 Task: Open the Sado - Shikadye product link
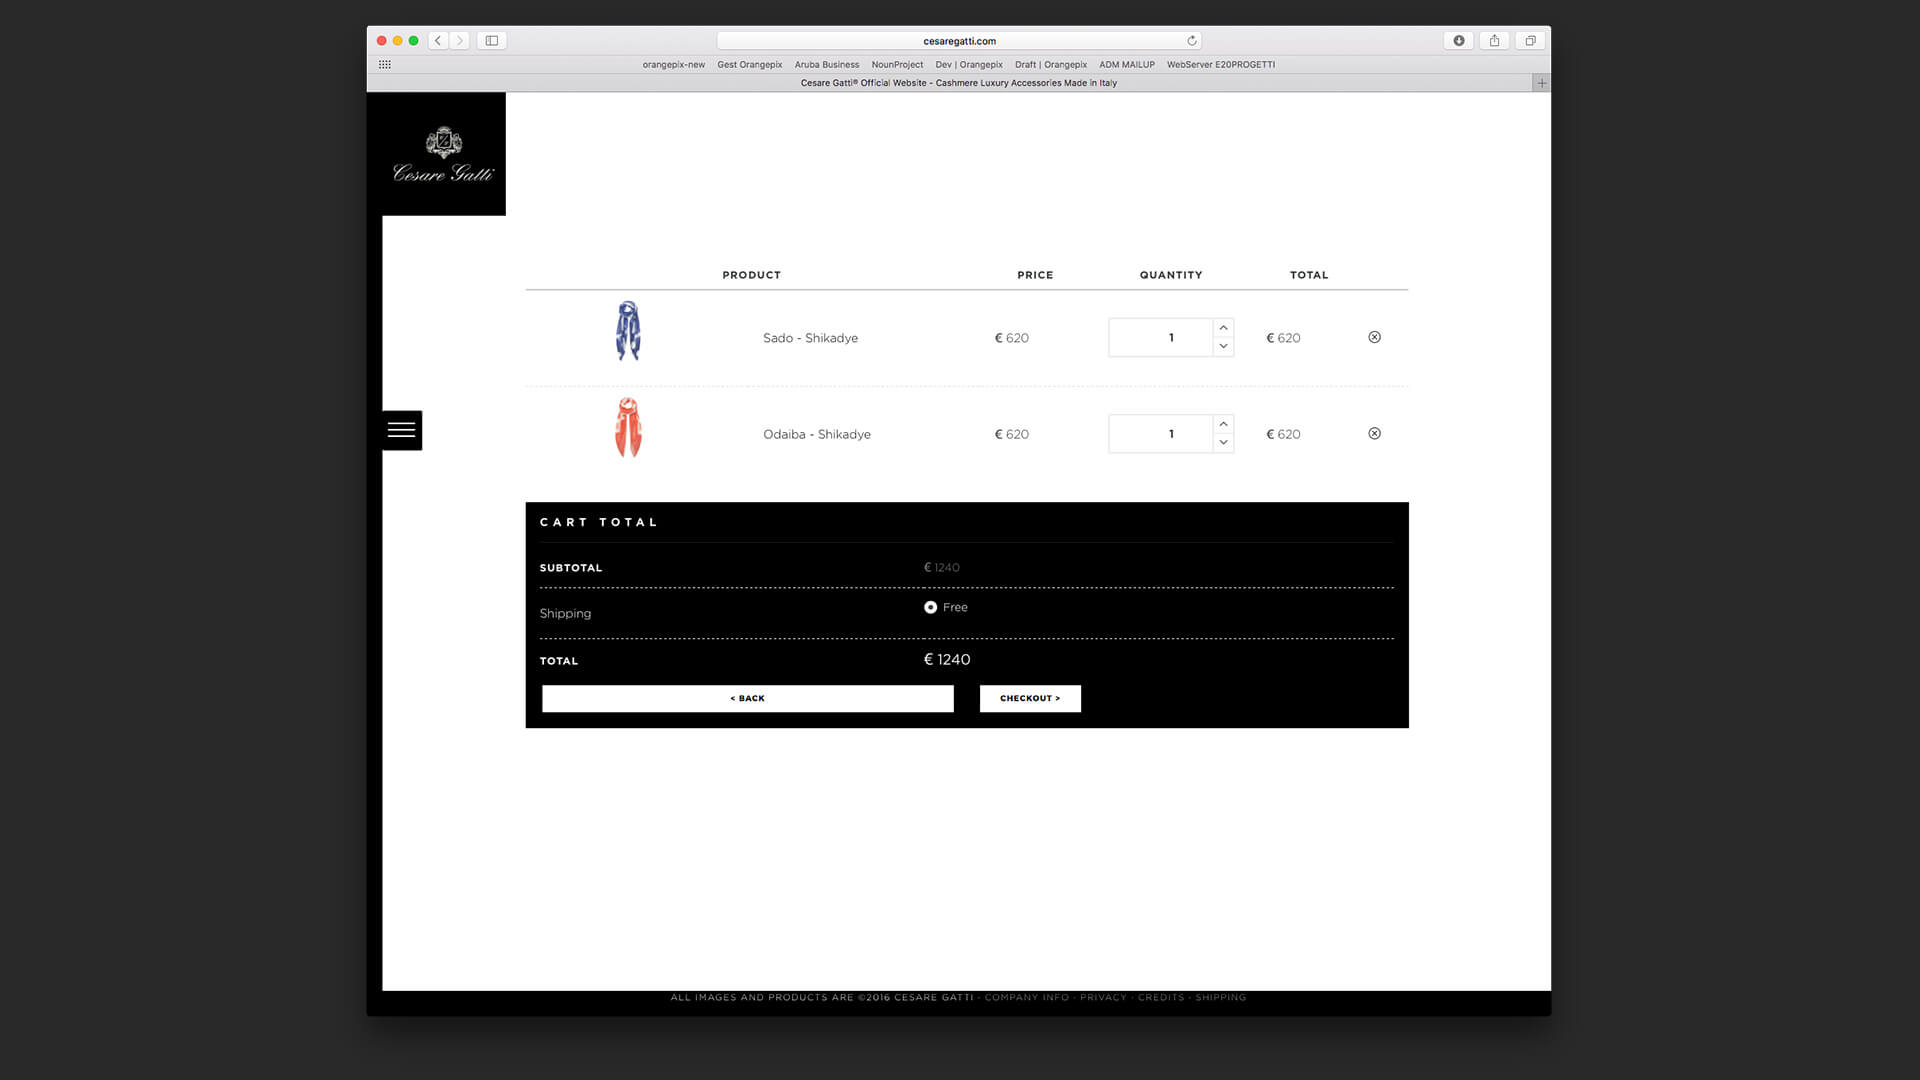point(810,338)
